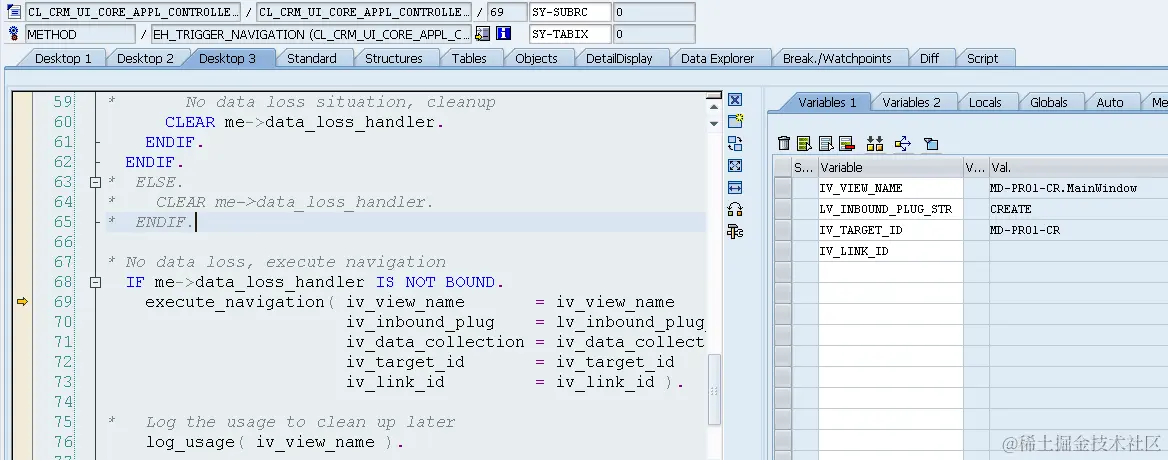The height and width of the screenshot is (460, 1168).
Task: Click execute_navigation on line 69
Action: pyautogui.click(x=235, y=301)
